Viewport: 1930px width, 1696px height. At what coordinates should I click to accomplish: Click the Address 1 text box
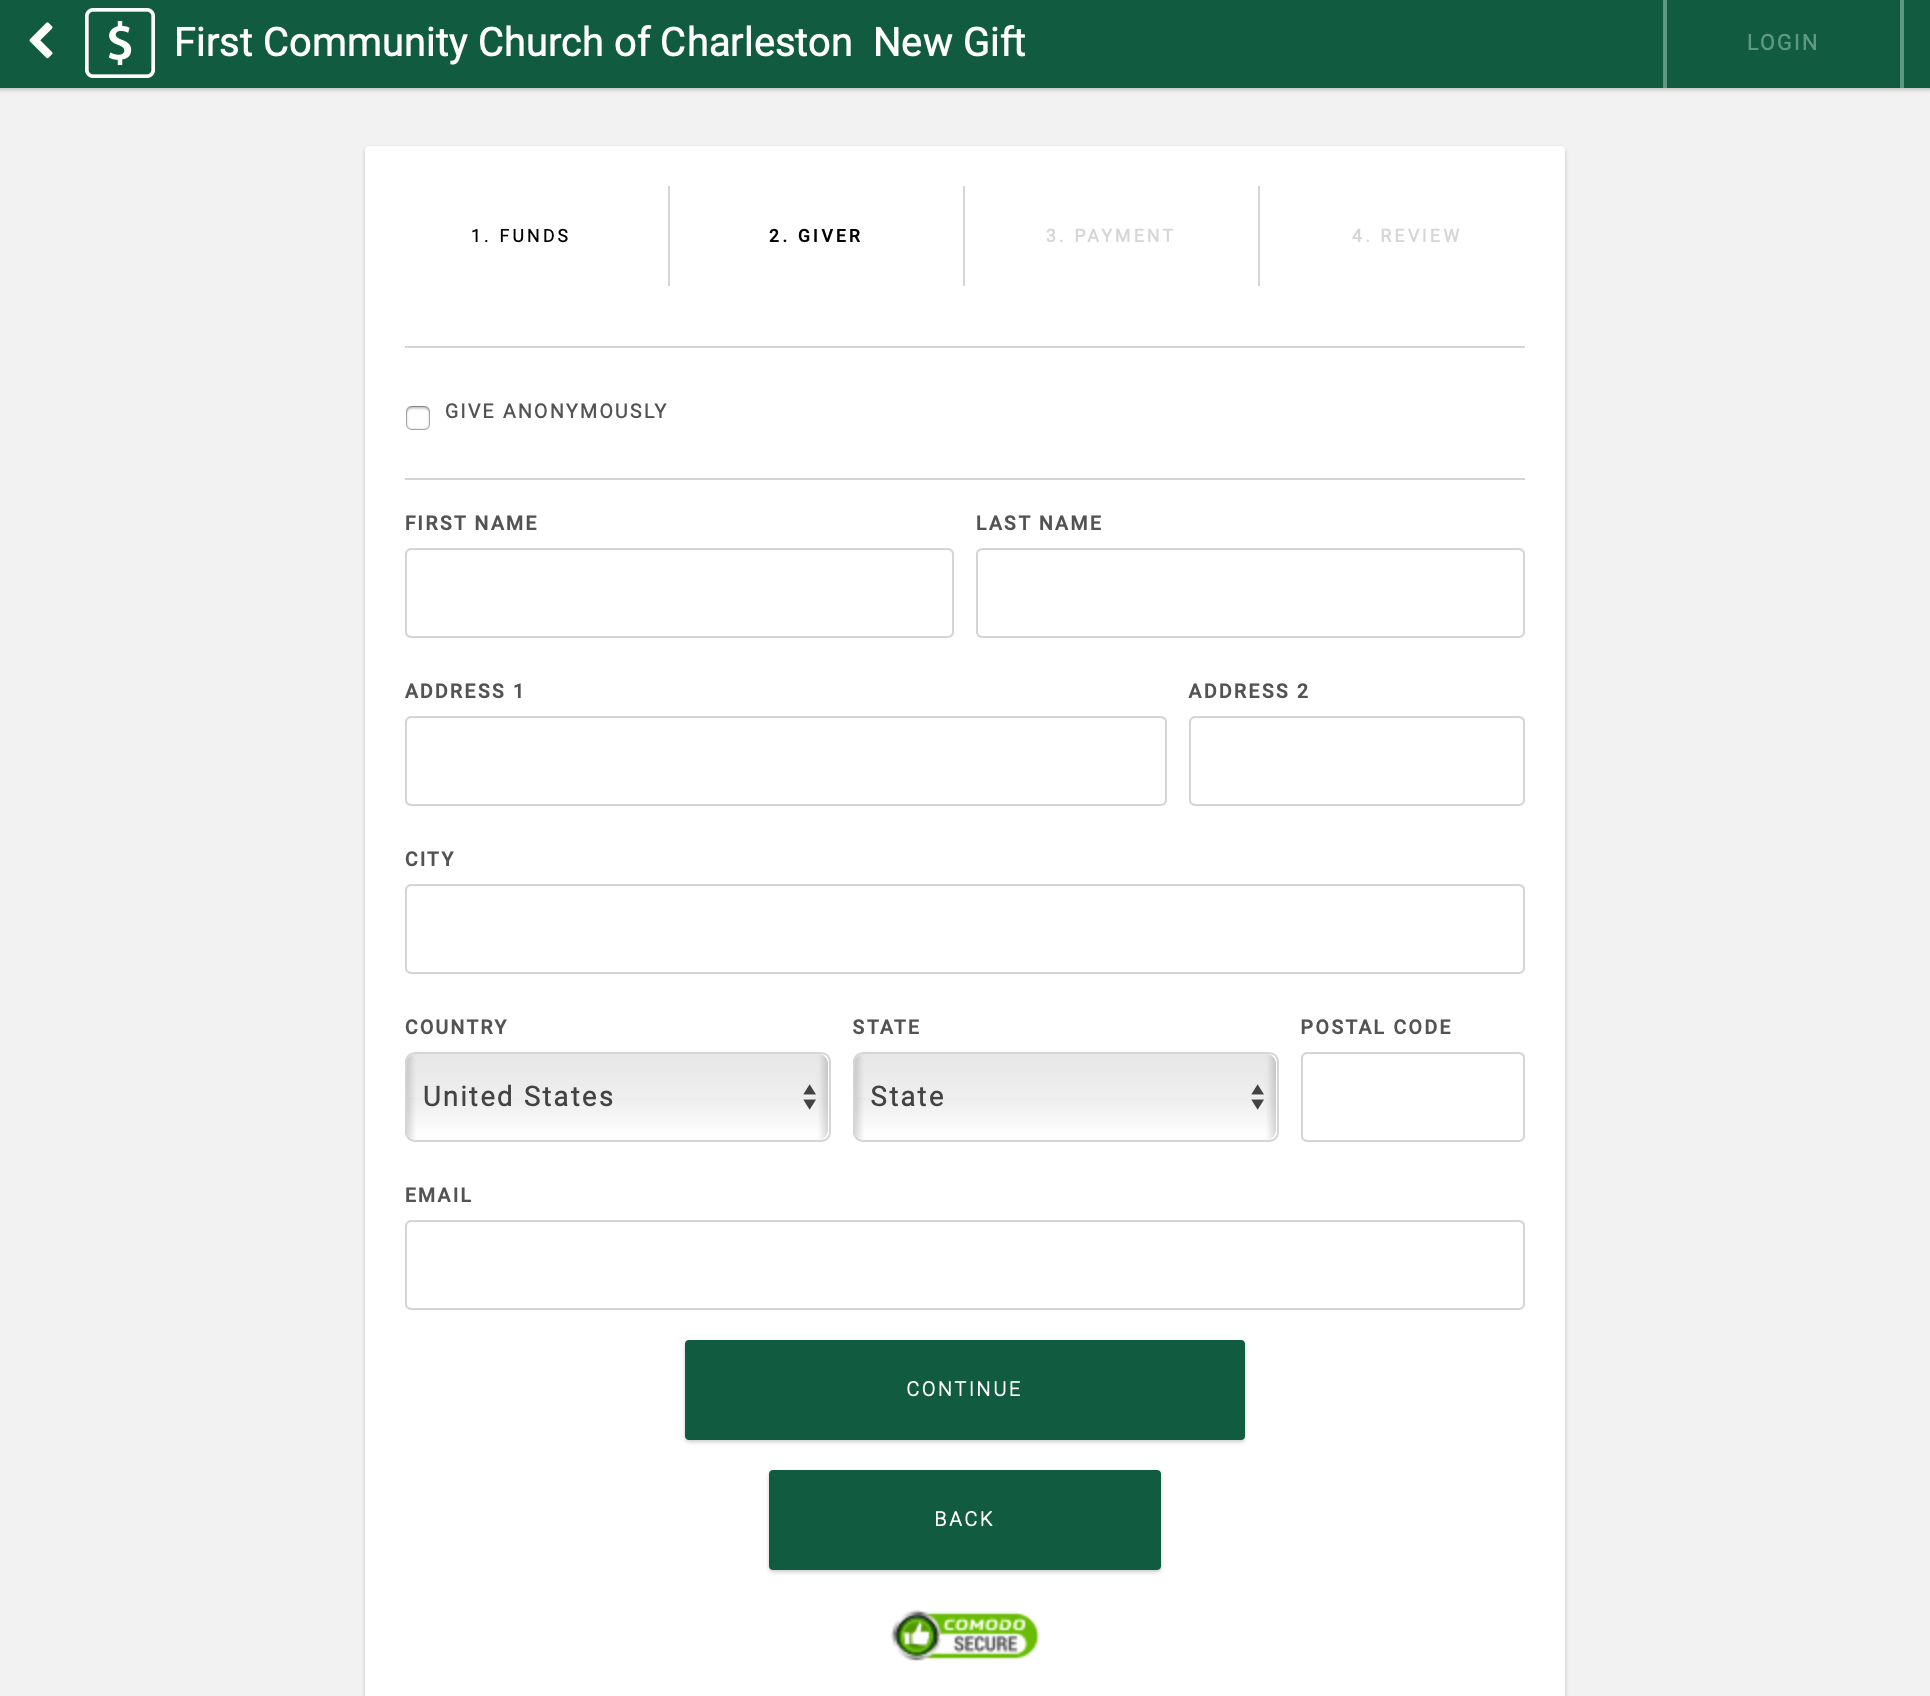(785, 761)
